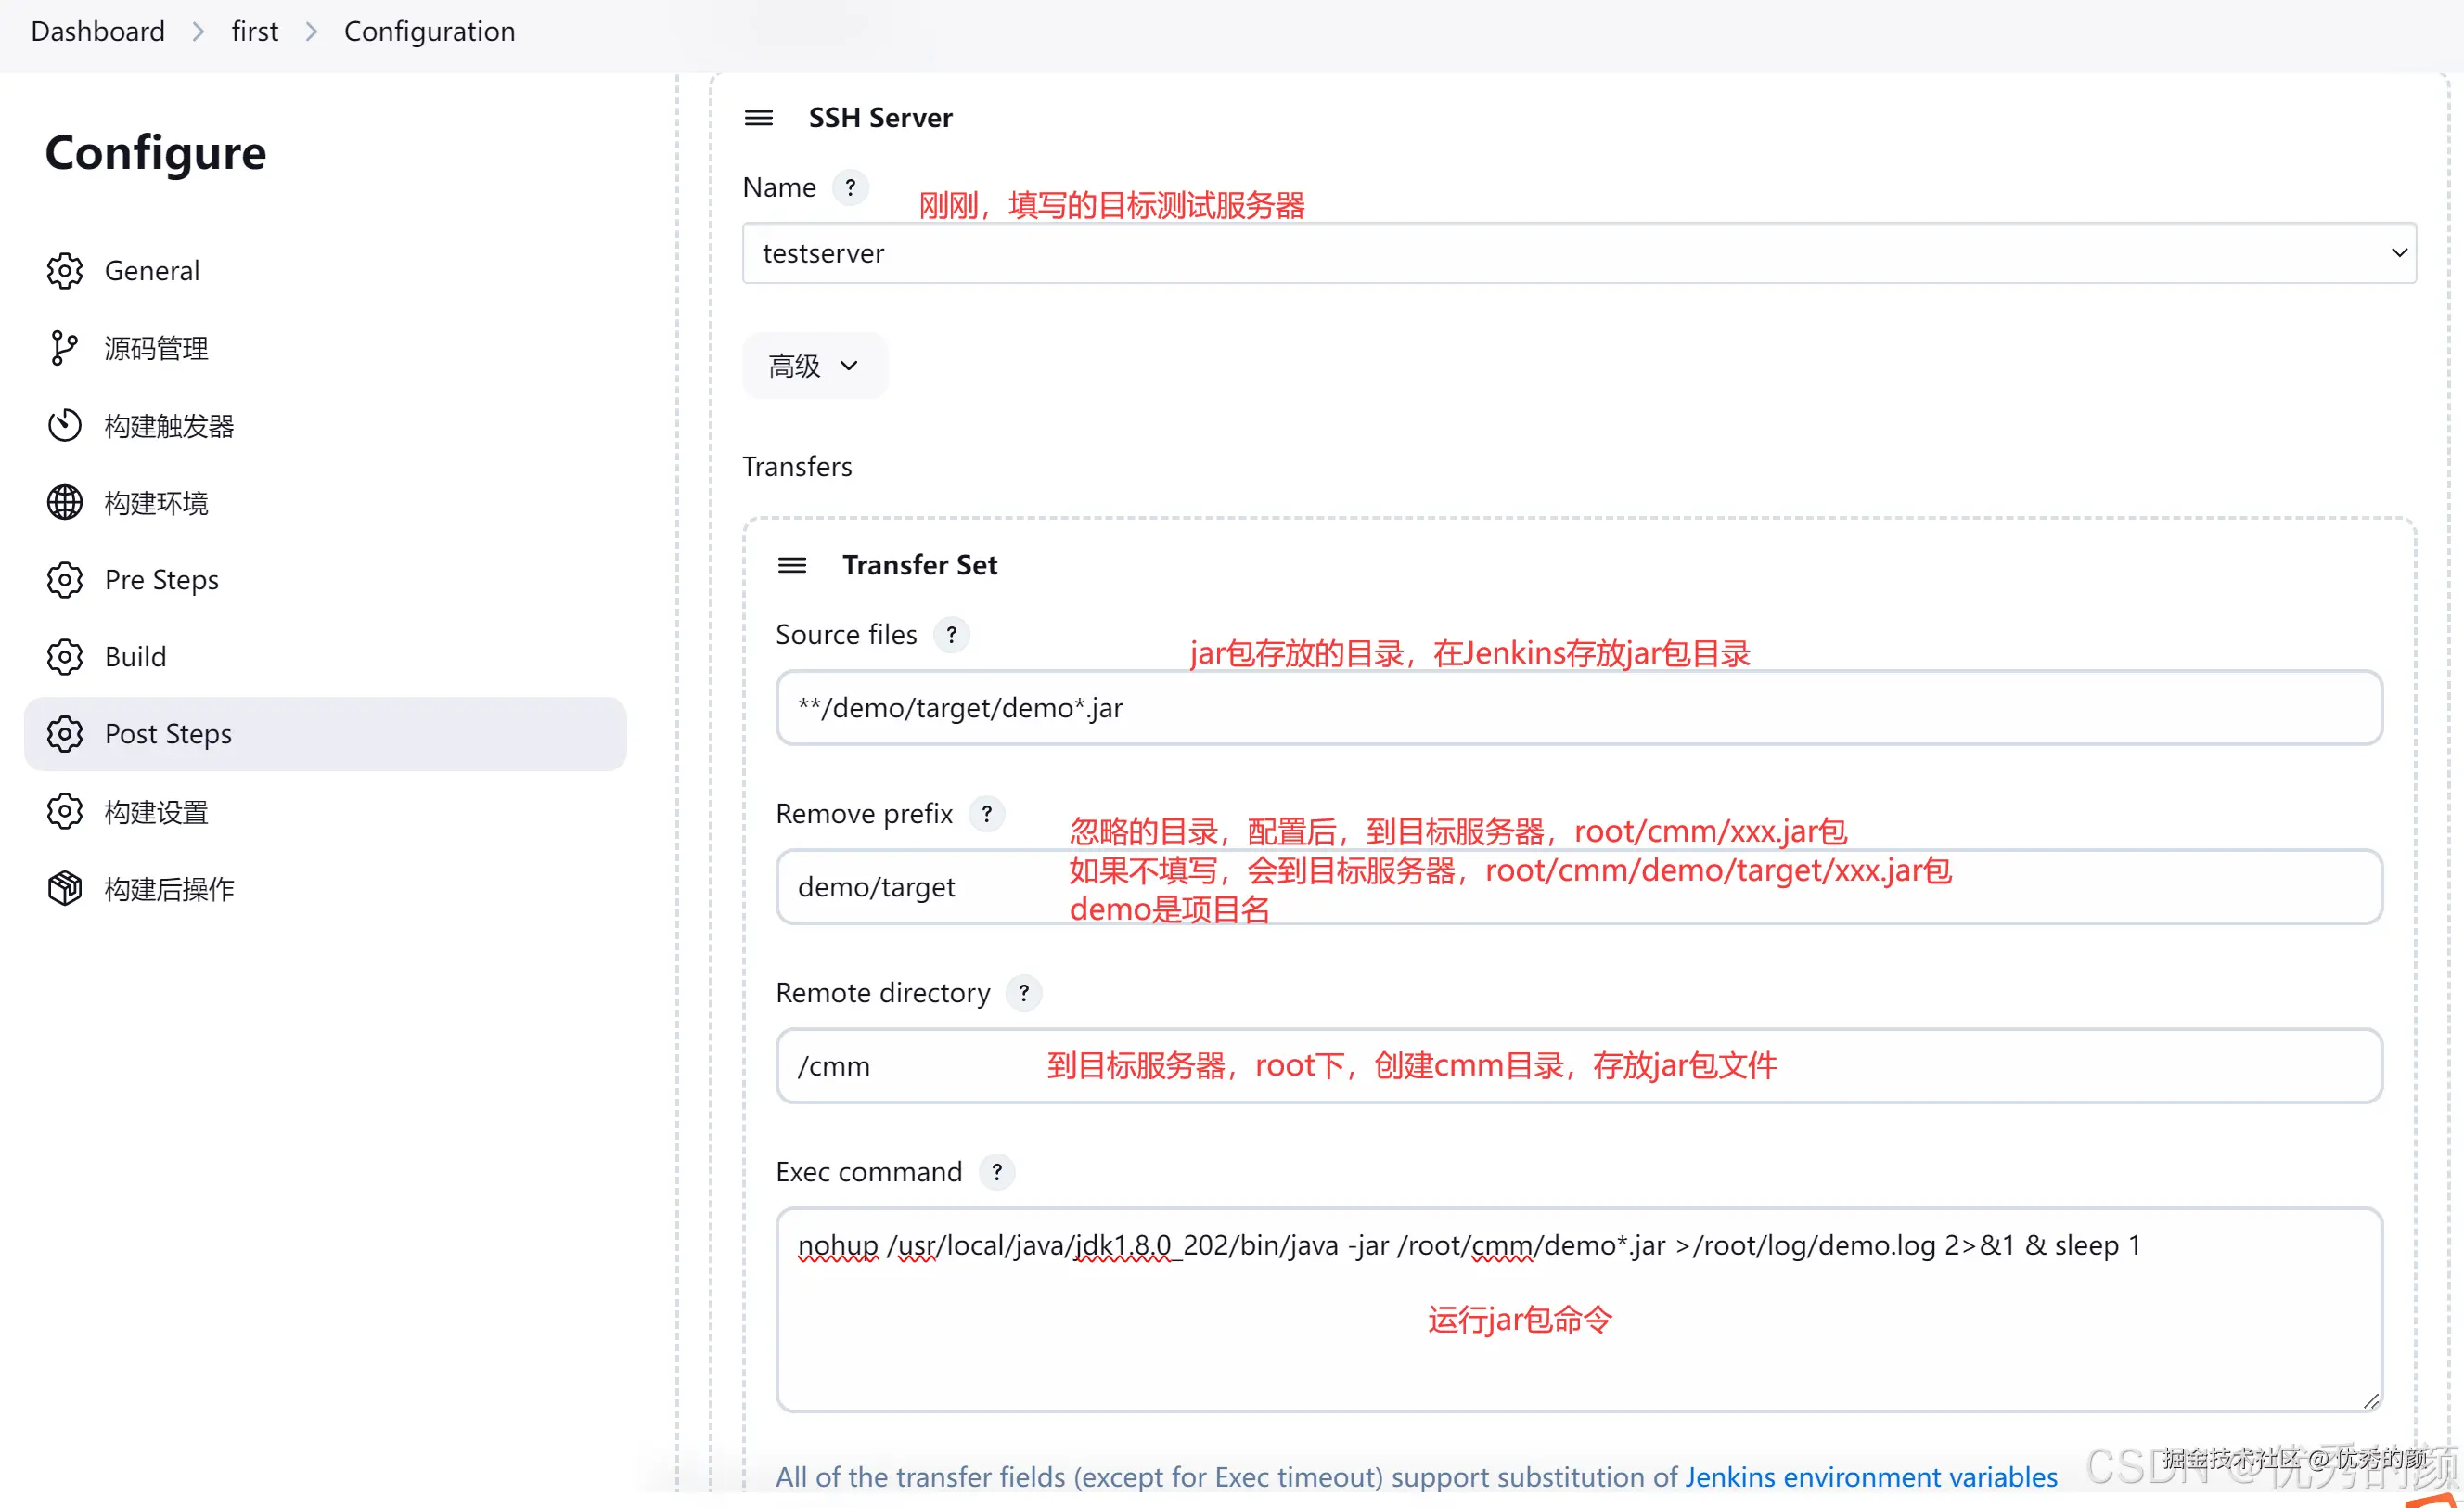Navigate to Dashboard breadcrumb

[98, 32]
